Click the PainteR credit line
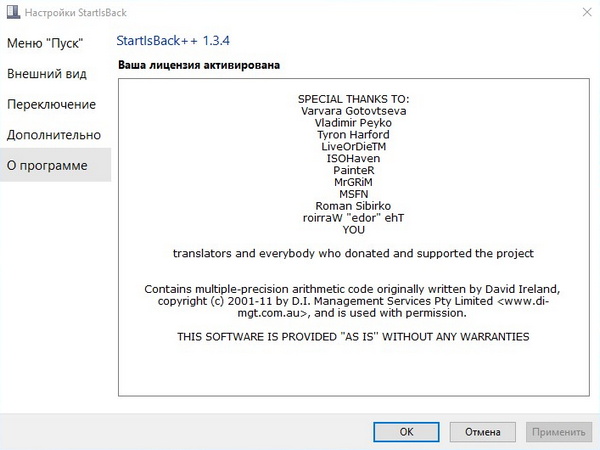The width and height of the screenshot is (600, 450). coord(354,170)
